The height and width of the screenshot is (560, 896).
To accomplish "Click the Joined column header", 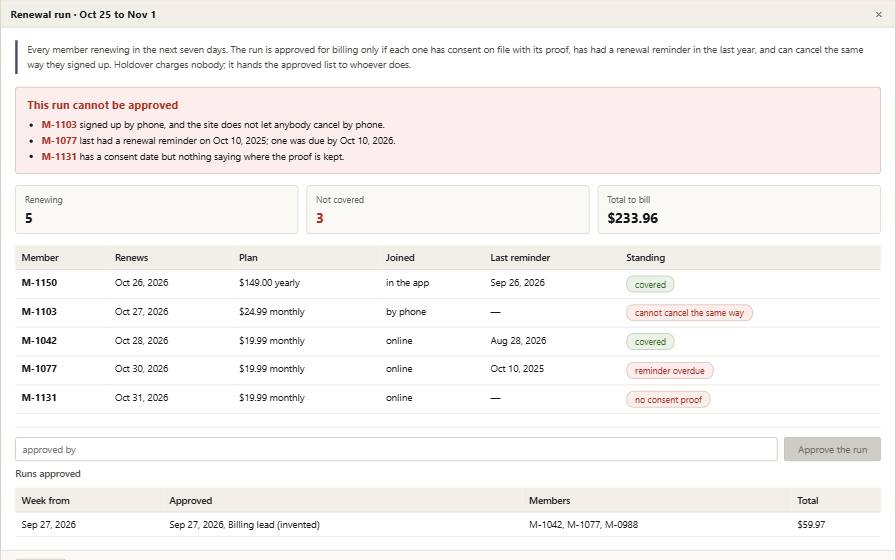I will [x=400, y=258].
